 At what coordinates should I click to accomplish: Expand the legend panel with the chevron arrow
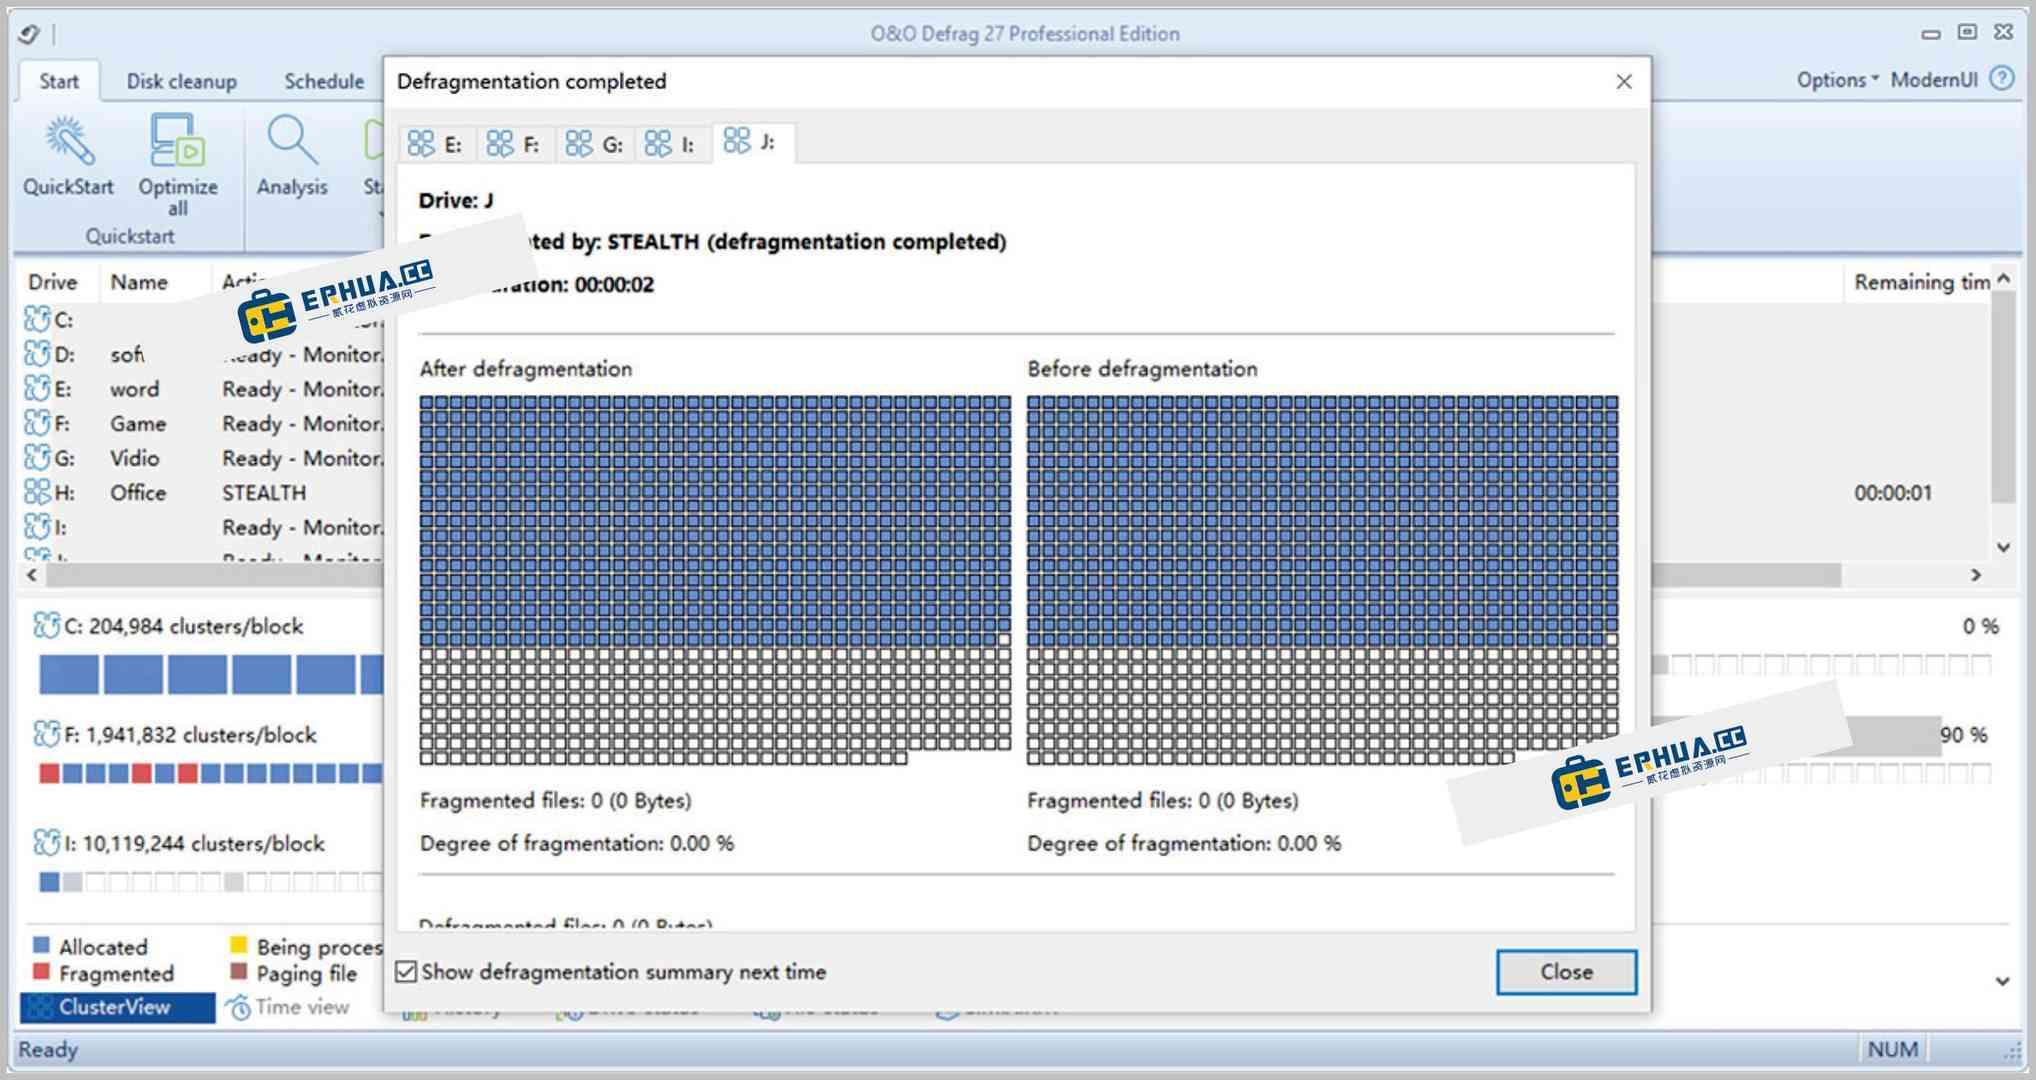tap(2002, 981)
